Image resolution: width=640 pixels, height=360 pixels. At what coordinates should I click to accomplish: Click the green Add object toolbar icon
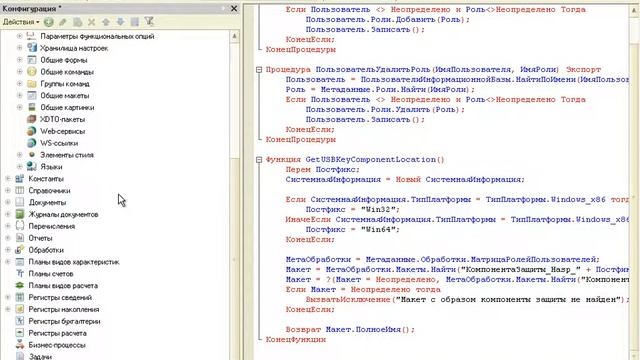pyautogui.click(x=49, y=22)
